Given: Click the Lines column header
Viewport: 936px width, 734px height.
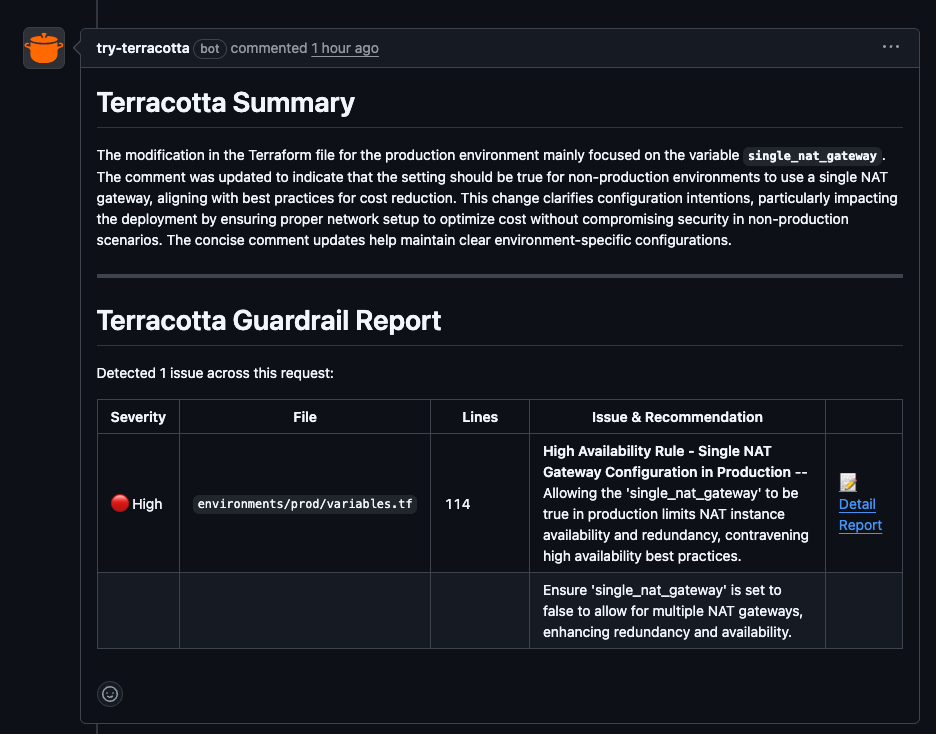Looking at the screenshot, I should click(x=480, y=417).
